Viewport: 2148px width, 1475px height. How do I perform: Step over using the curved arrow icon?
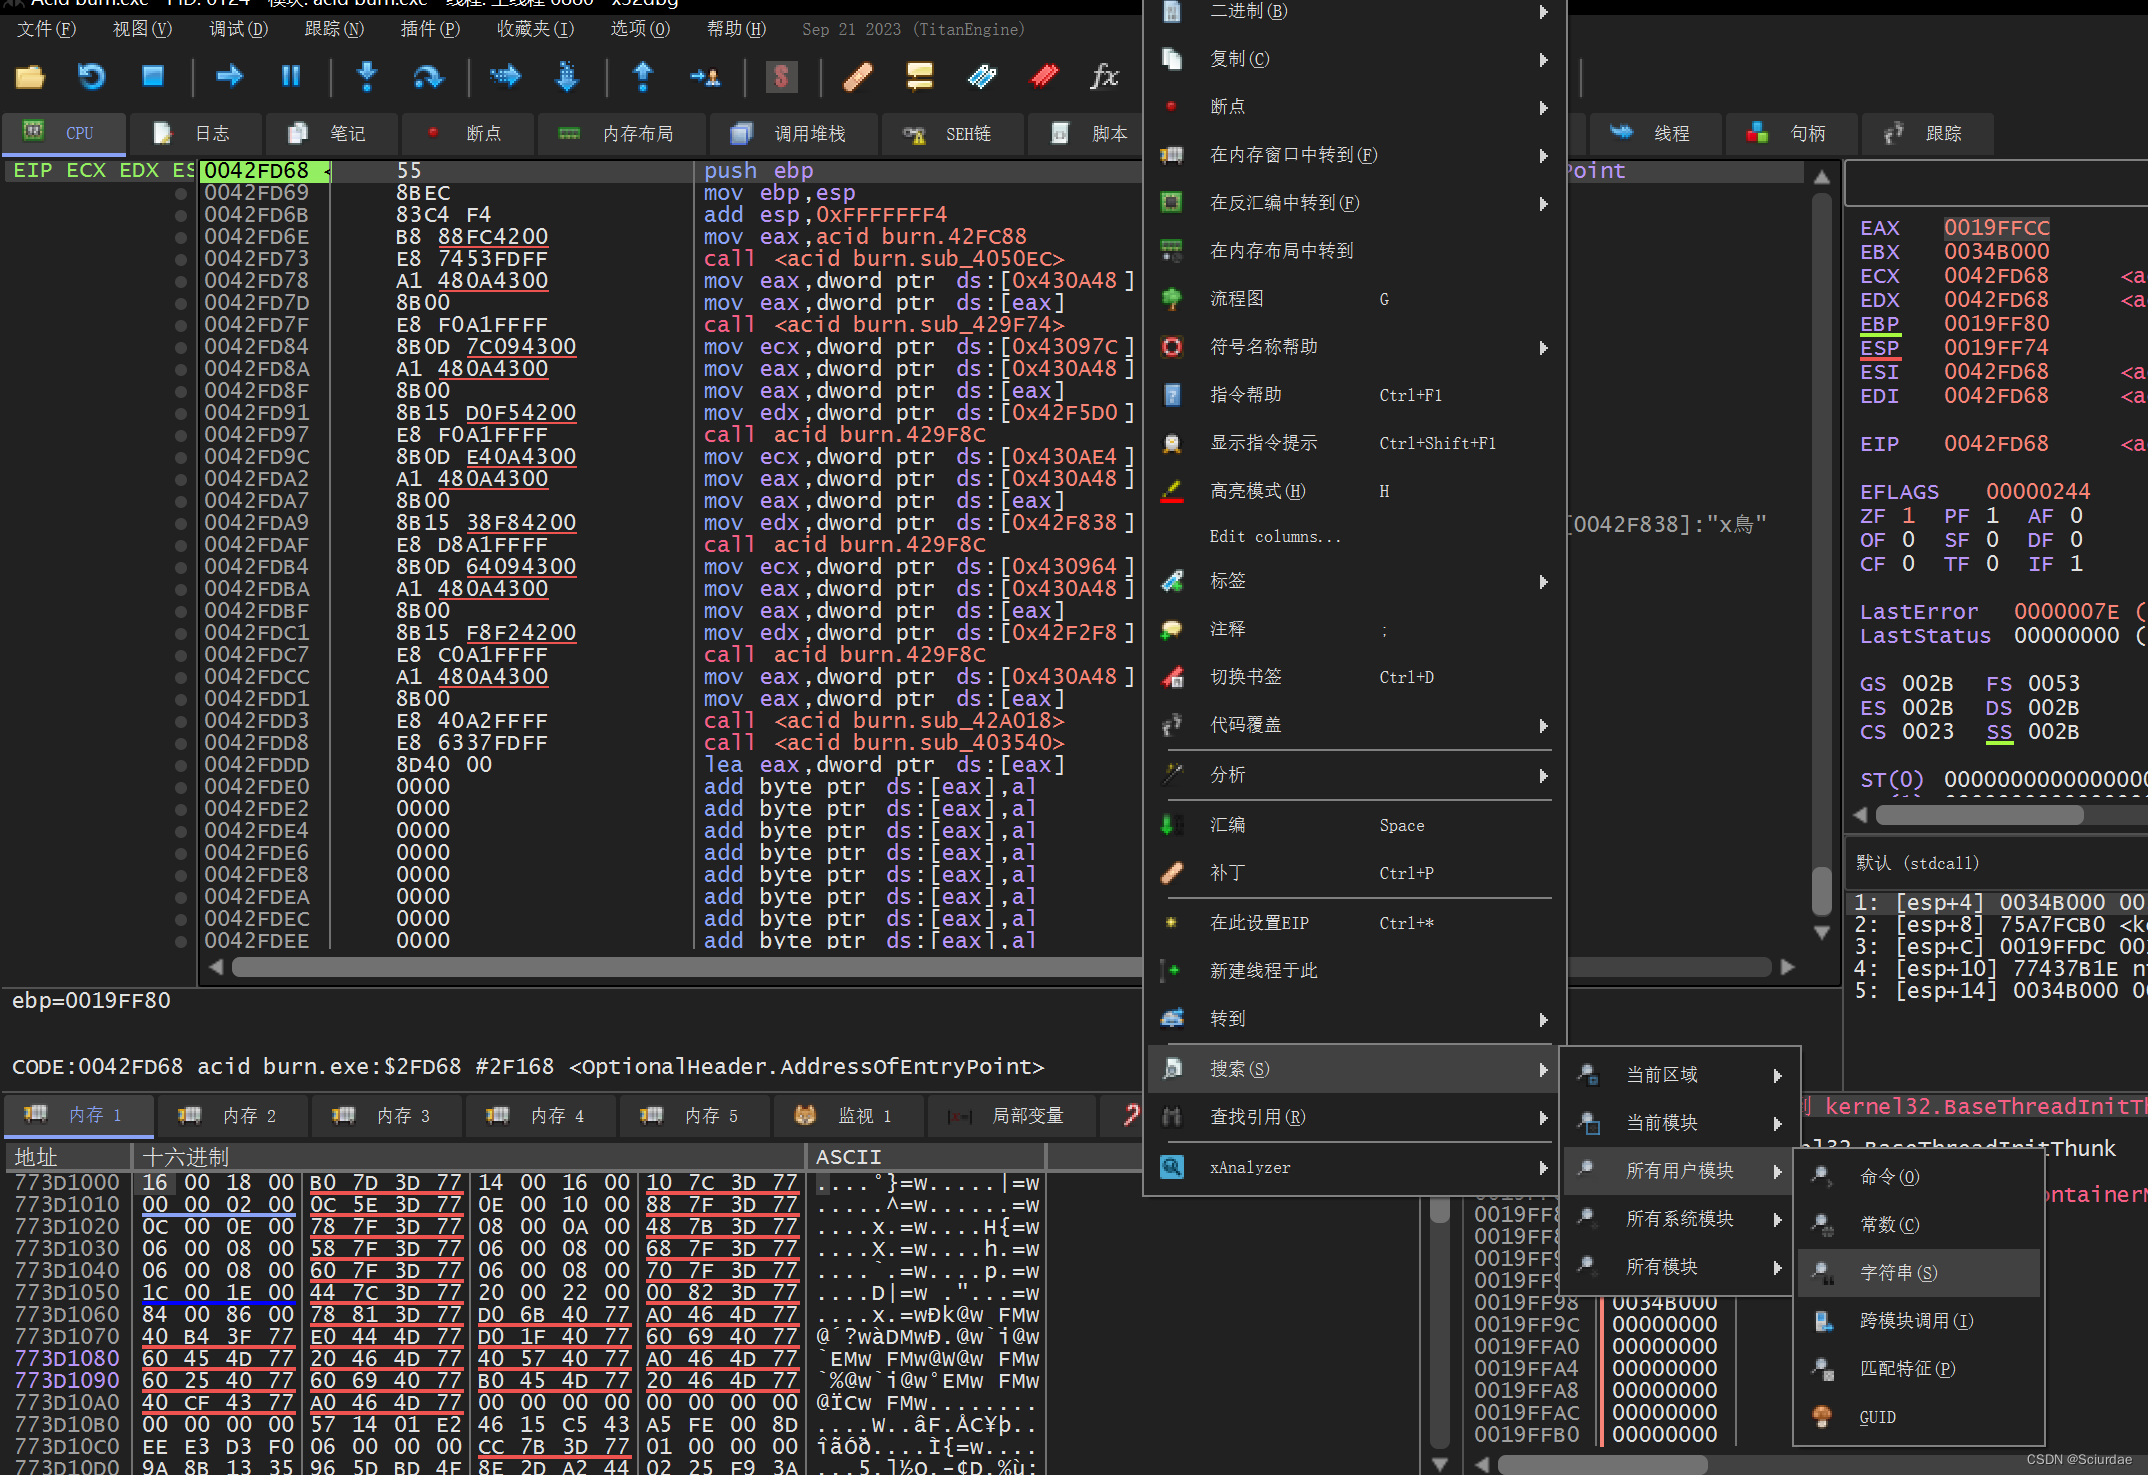(428, 76)
